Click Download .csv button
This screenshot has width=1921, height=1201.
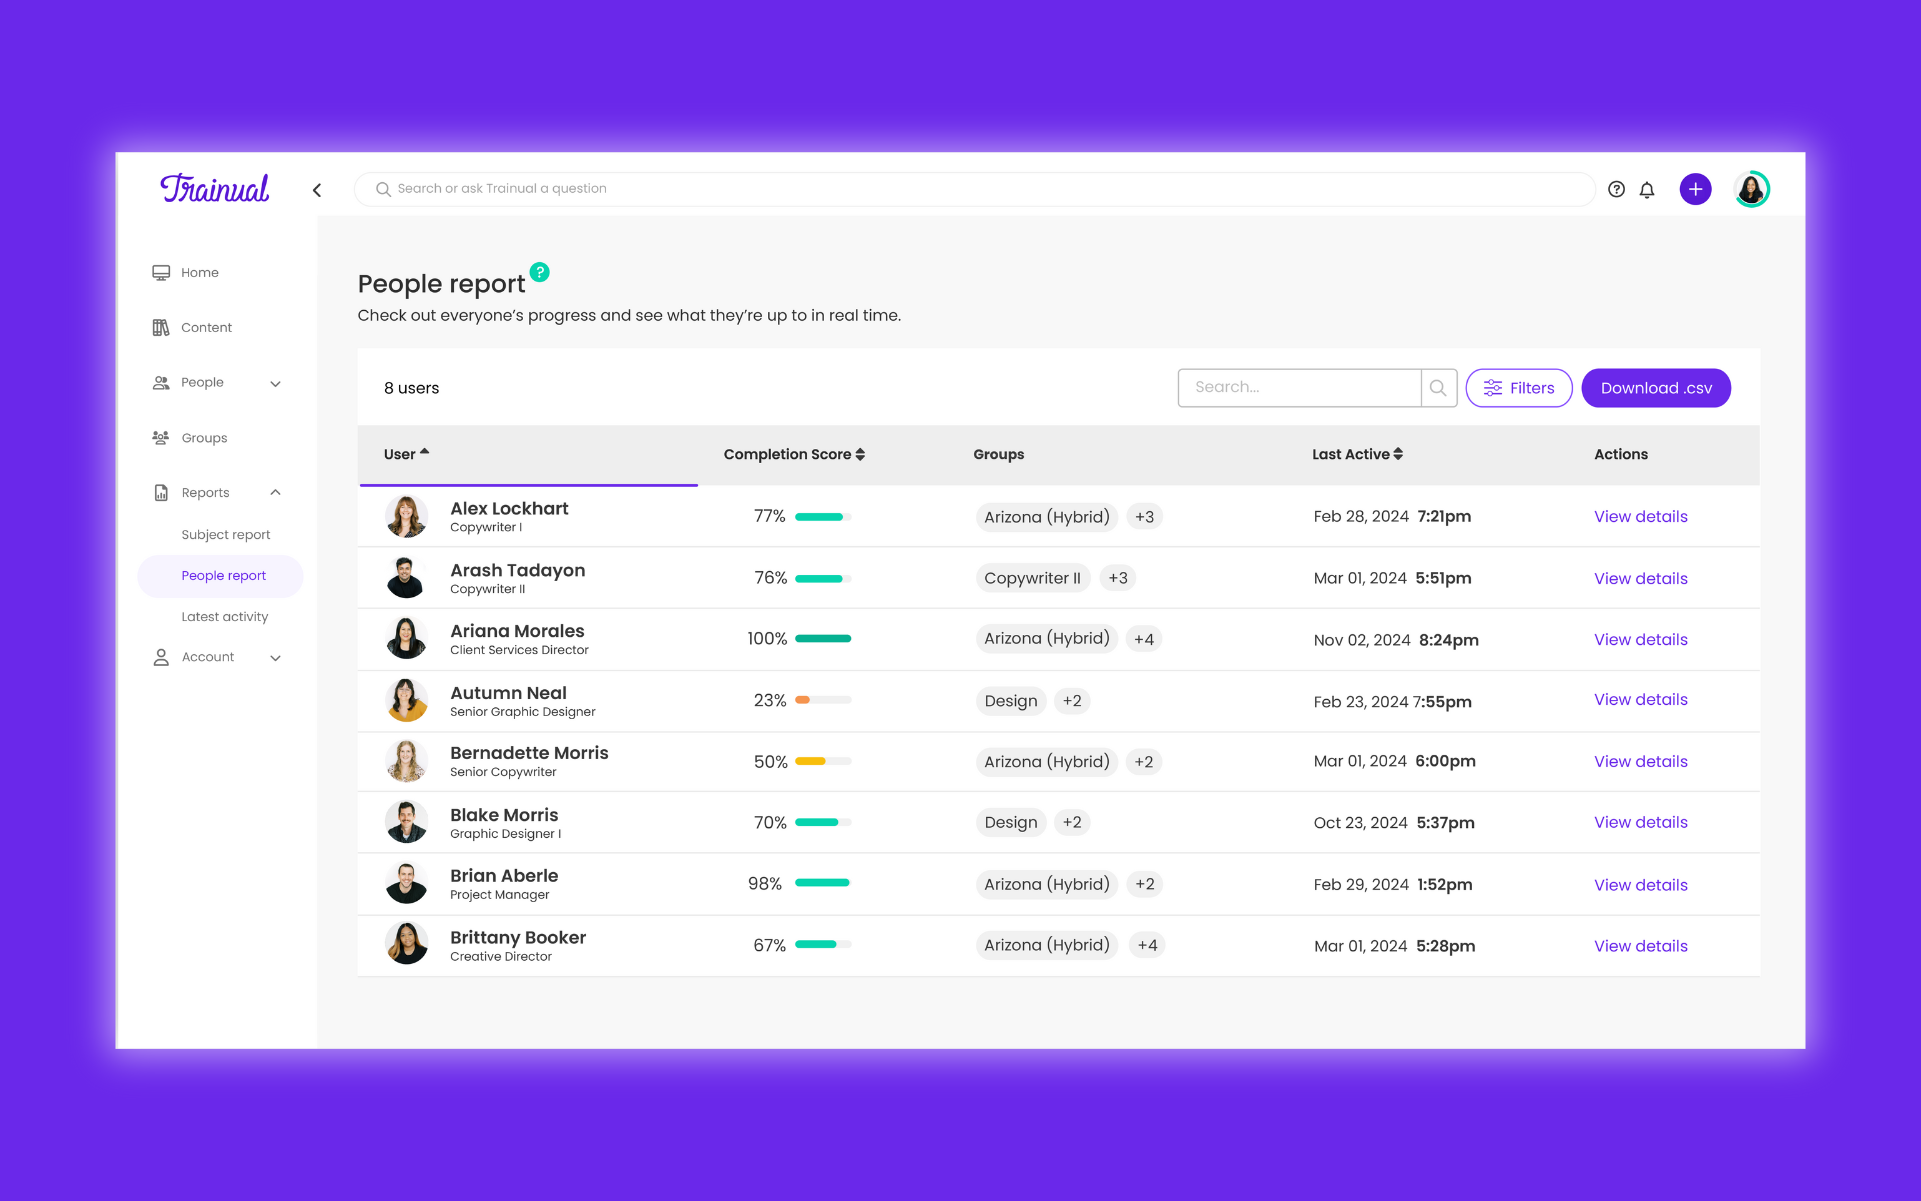coord(1655,387)
